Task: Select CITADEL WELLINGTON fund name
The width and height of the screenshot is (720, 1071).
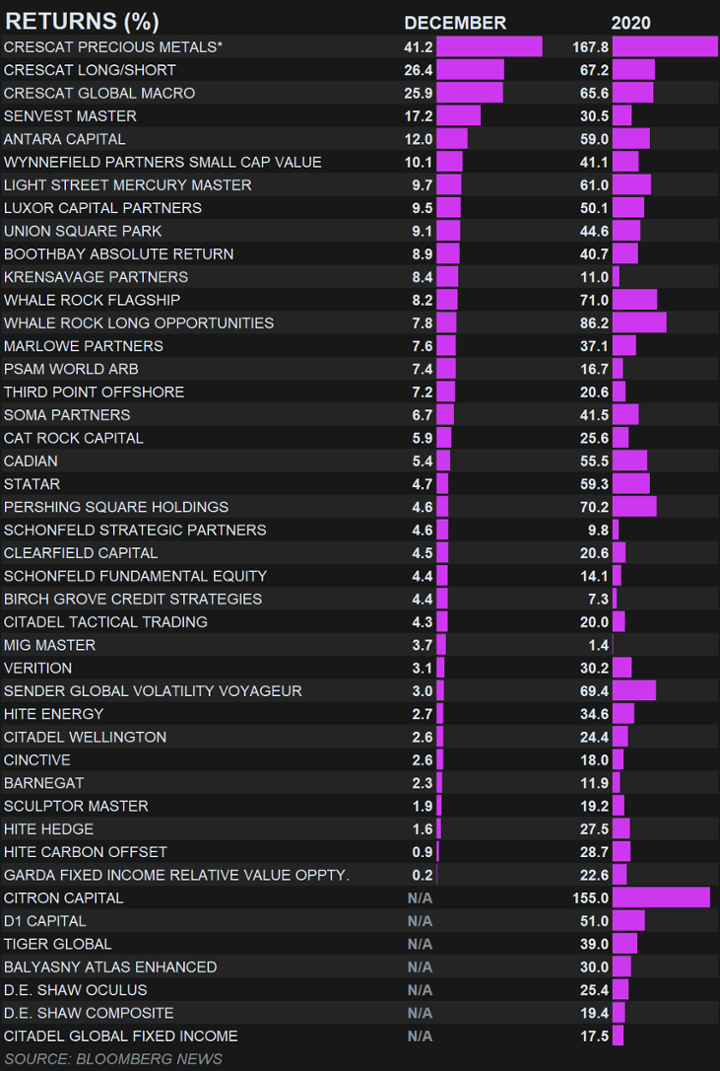Action: tap(85, 737)
